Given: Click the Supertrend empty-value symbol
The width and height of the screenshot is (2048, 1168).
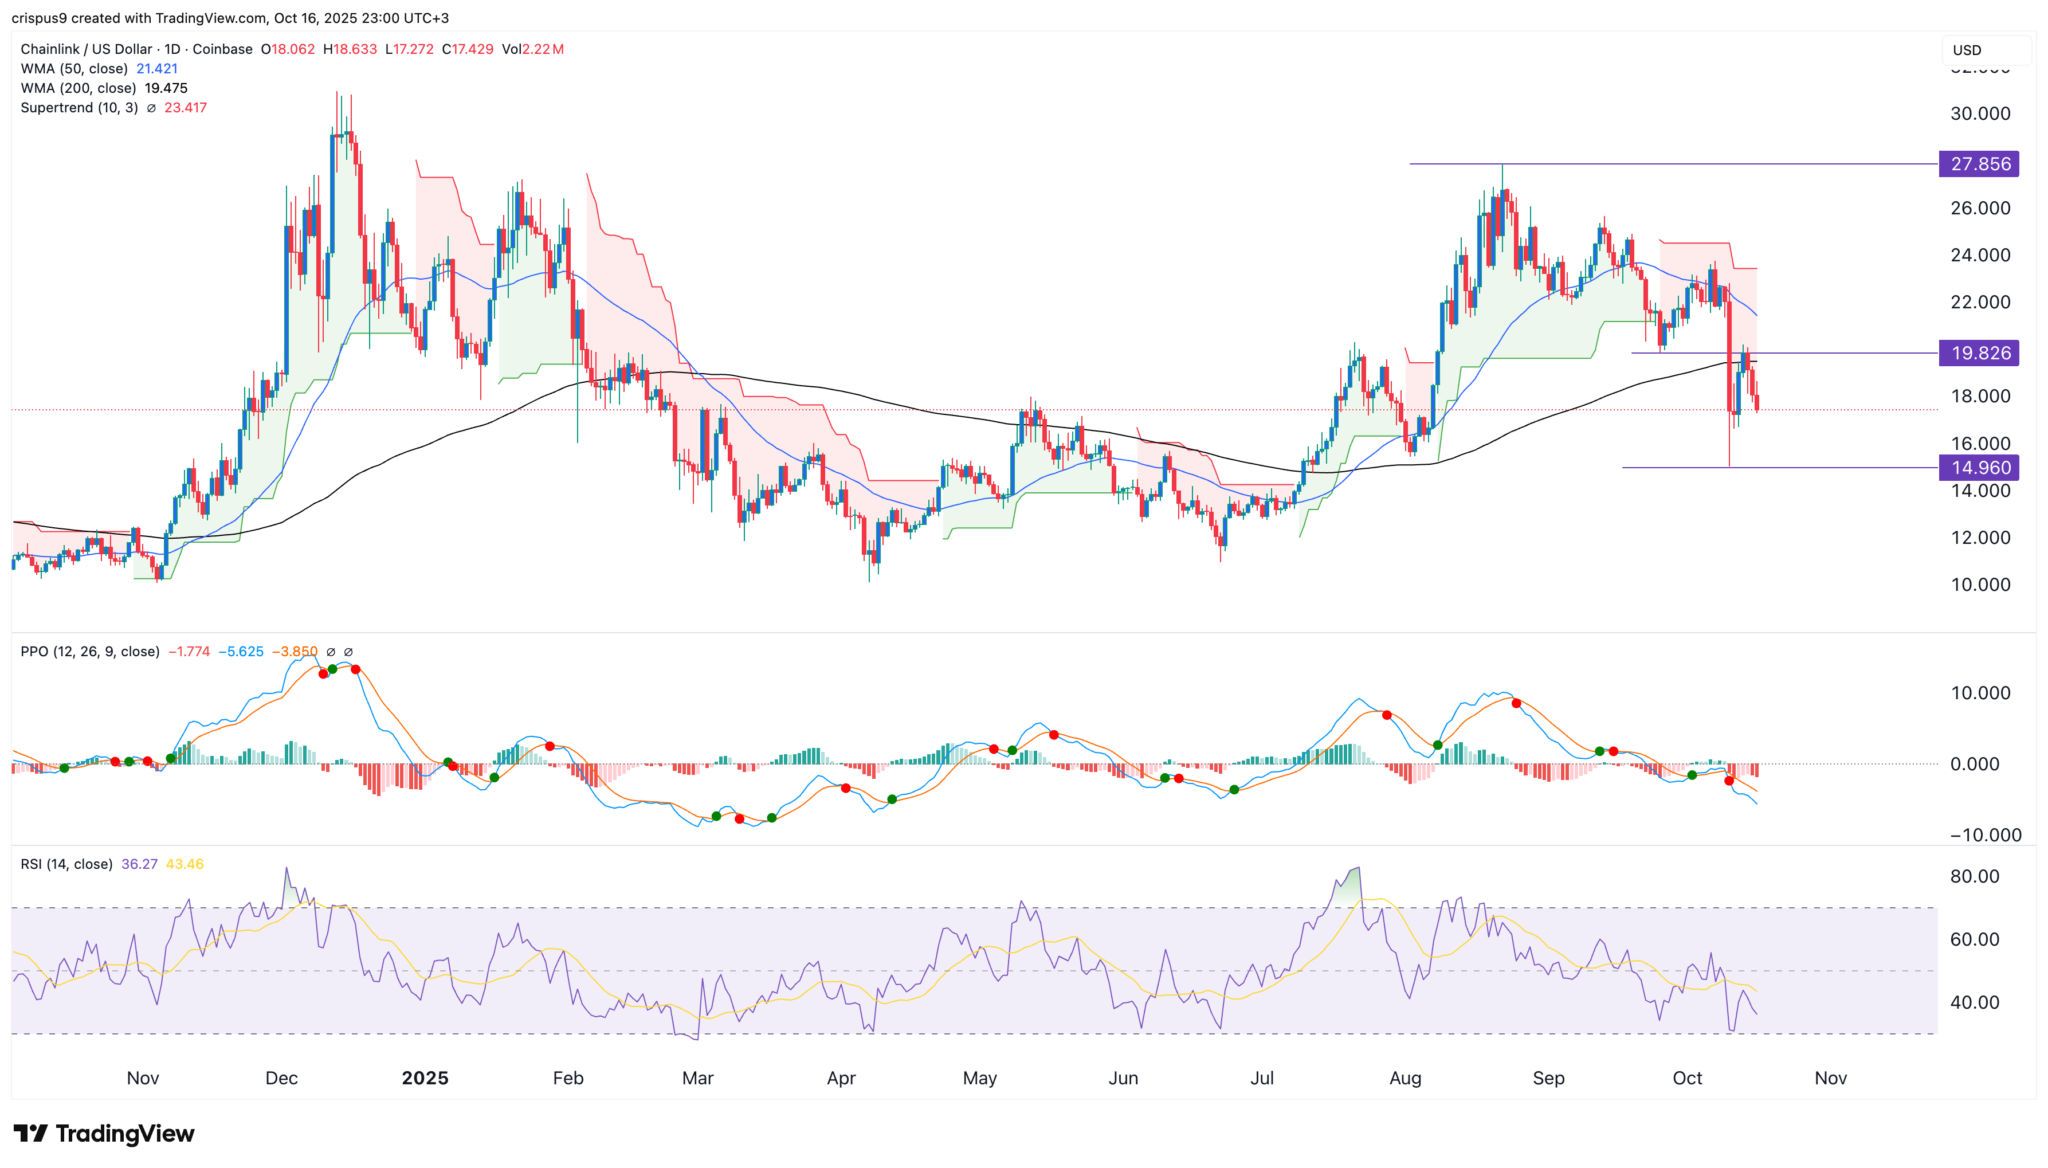Looking at the screenshot, I should pyautogui.click(x=151, y=108).
